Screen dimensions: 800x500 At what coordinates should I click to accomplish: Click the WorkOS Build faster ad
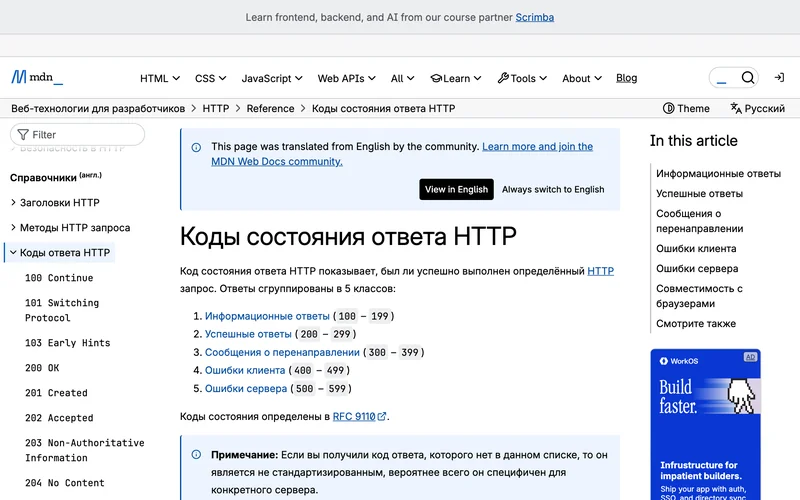tap(705, 424)
